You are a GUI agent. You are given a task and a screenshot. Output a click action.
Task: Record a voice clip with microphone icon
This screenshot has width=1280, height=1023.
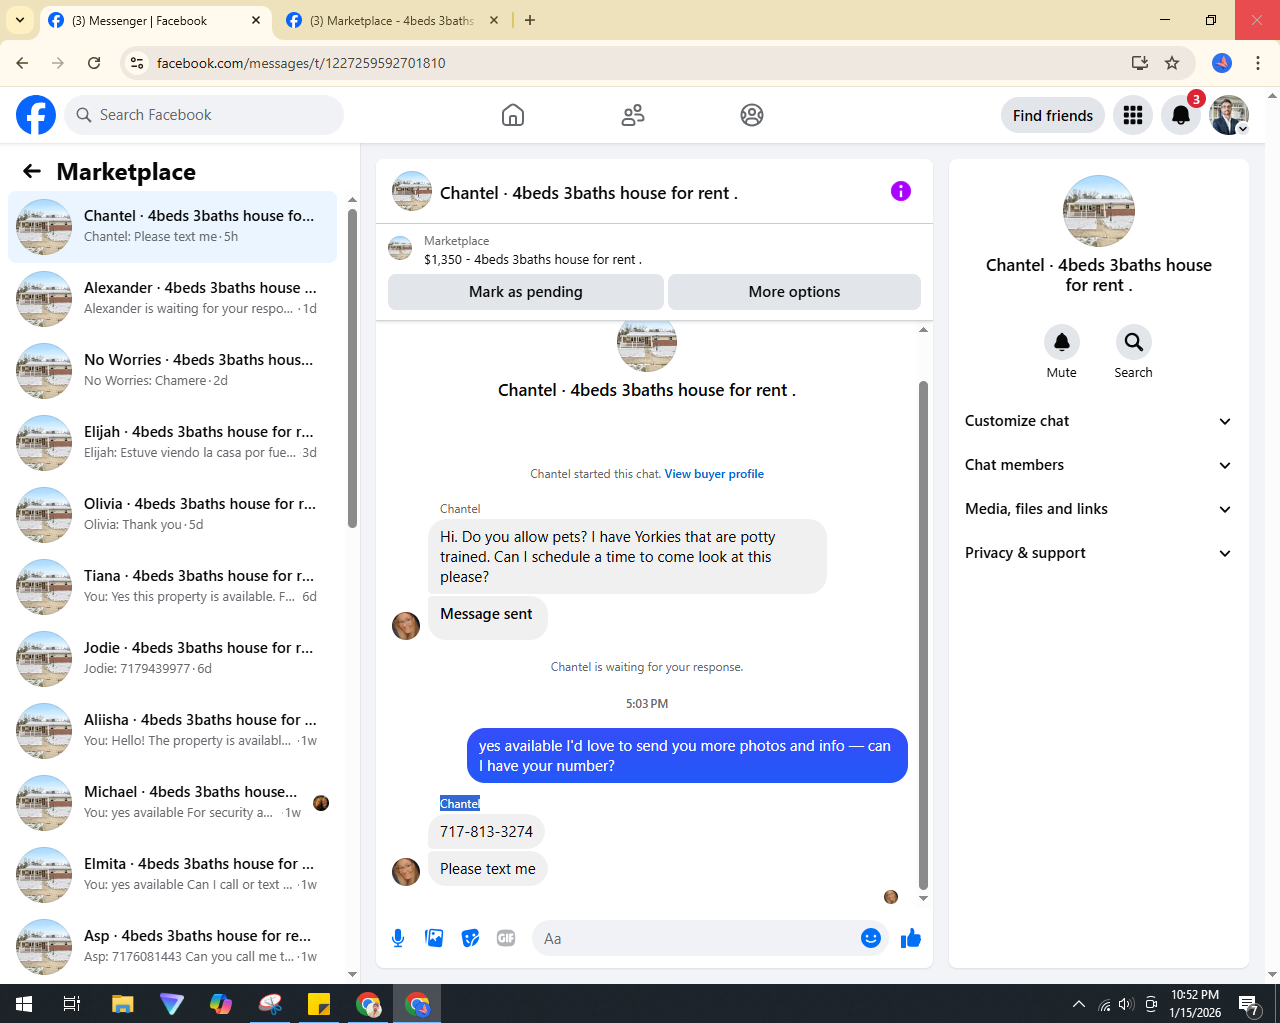point(398,938)
